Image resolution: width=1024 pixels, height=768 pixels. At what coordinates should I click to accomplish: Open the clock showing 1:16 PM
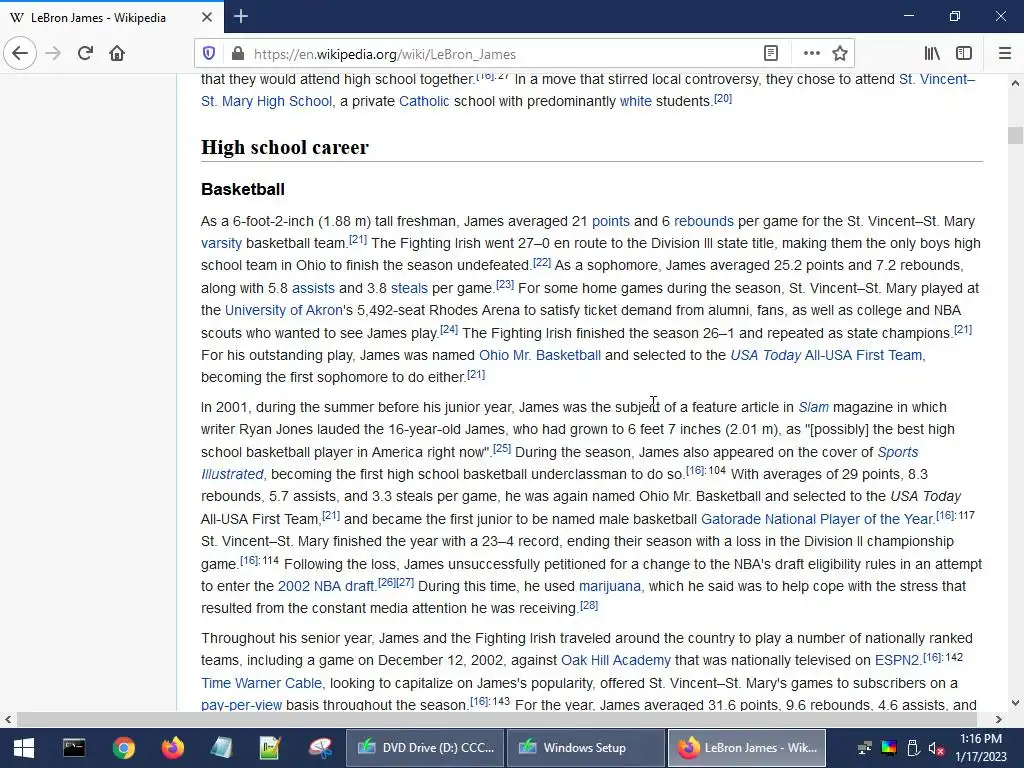click(x=980, y=748)
